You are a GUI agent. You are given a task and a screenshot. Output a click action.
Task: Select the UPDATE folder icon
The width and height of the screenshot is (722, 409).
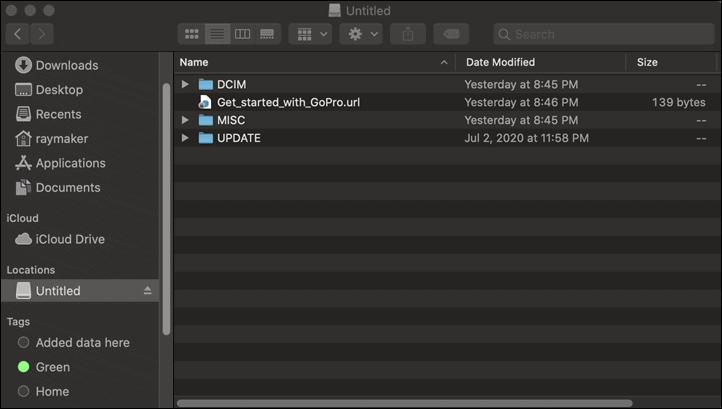pyautogui.click(x=206, y=138)
